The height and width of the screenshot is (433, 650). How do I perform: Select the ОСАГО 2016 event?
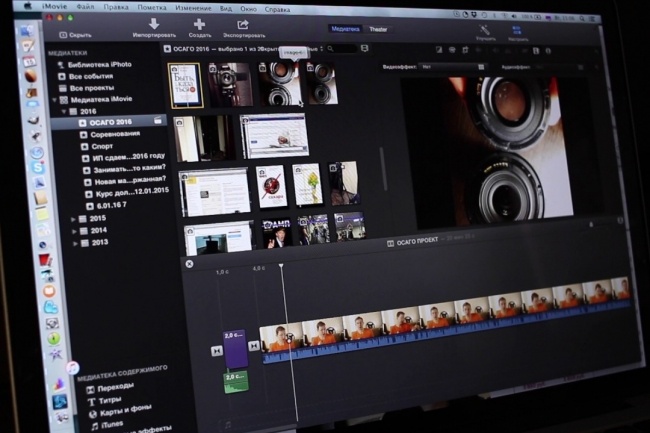(110, 122)
